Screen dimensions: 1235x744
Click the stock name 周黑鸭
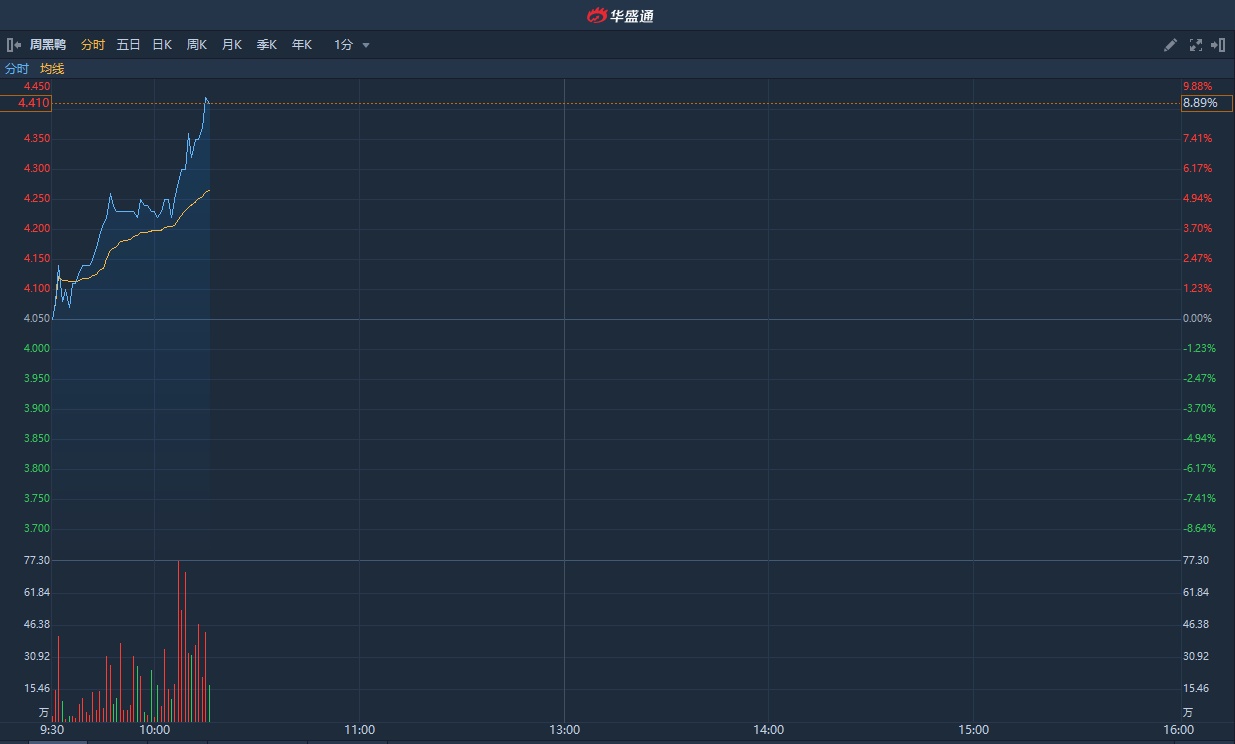point(48,45)
